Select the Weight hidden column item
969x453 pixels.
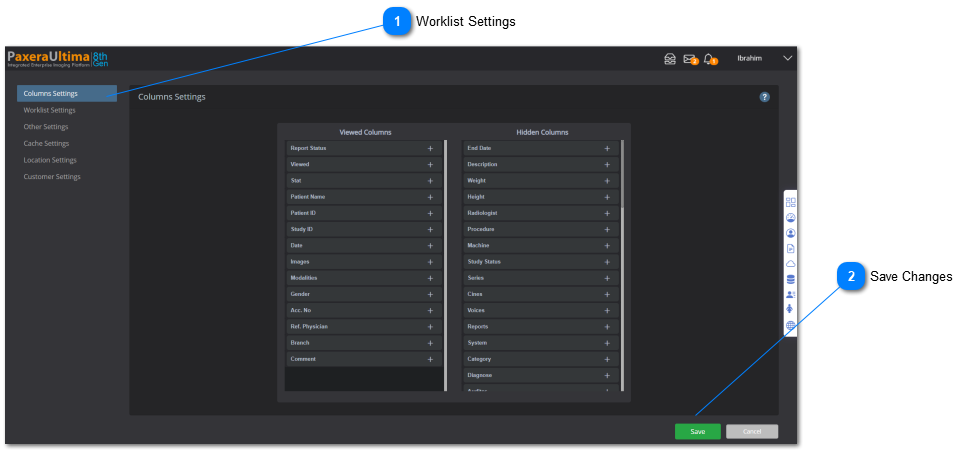(541, 181)
